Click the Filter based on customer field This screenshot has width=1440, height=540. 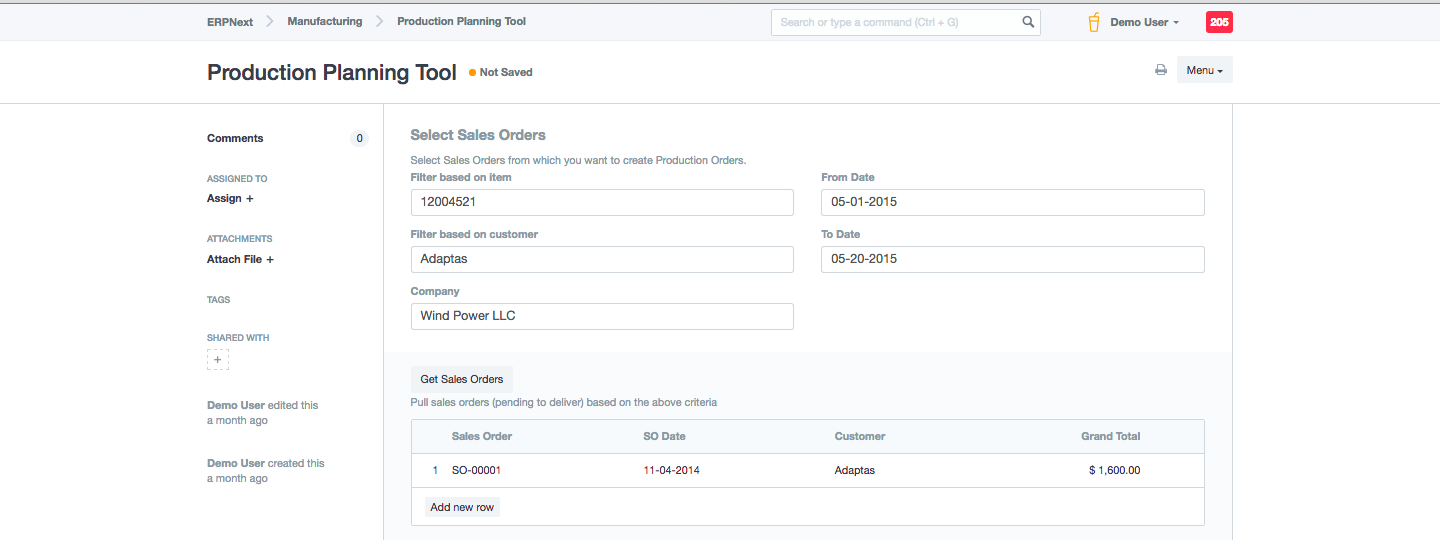coord(602,259)
